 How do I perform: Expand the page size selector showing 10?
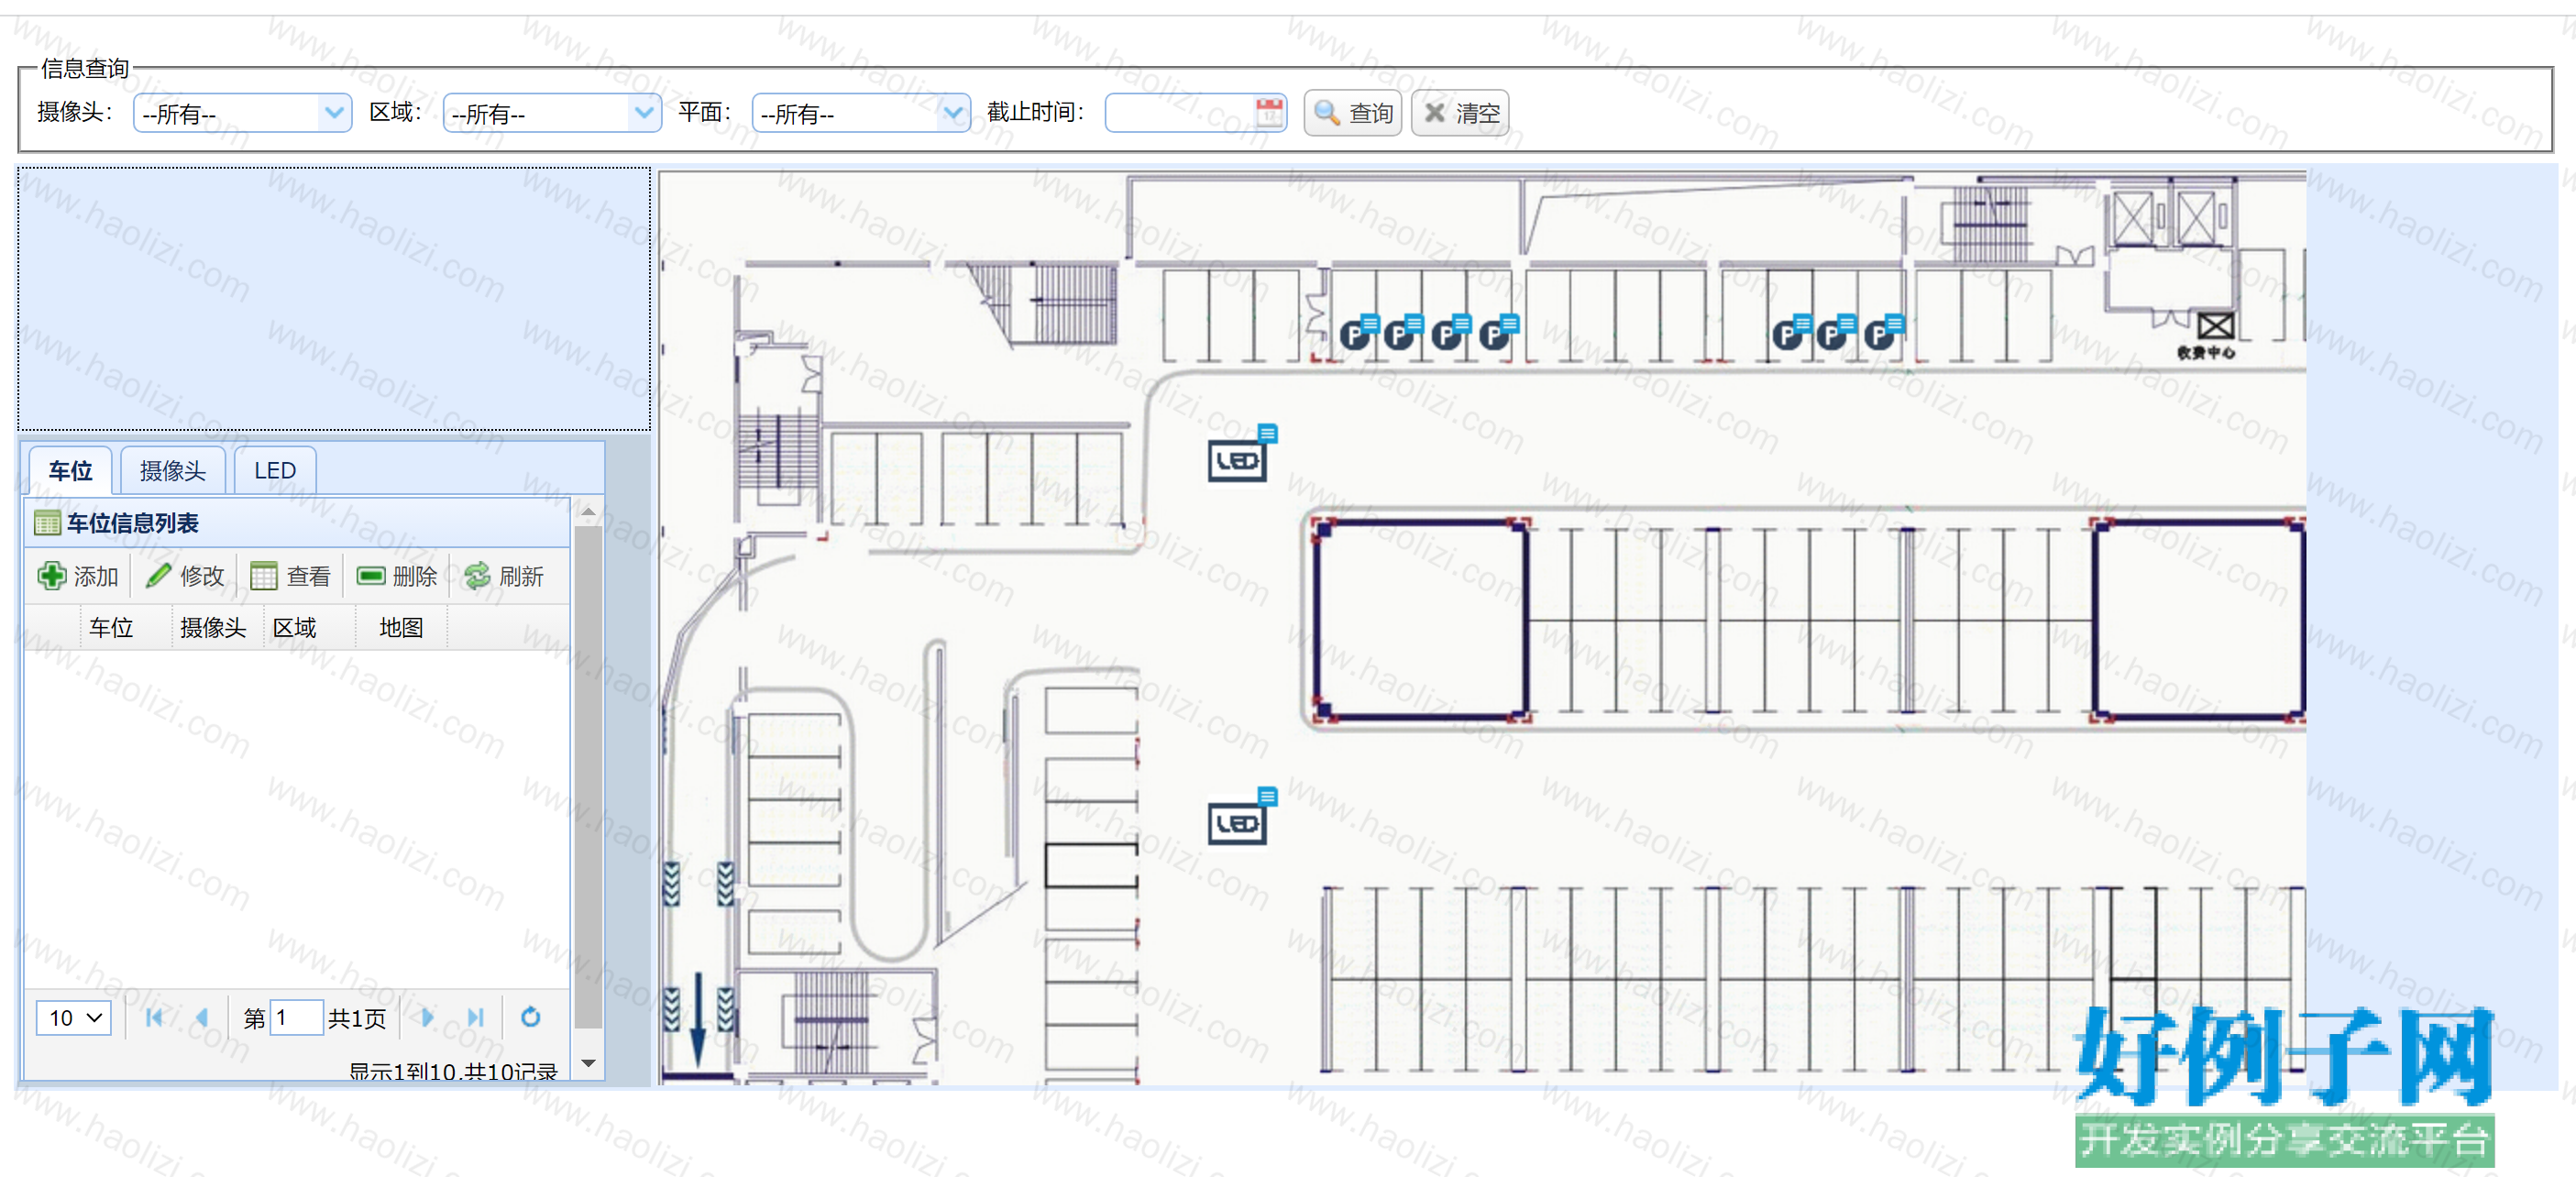coord(74,1017)
